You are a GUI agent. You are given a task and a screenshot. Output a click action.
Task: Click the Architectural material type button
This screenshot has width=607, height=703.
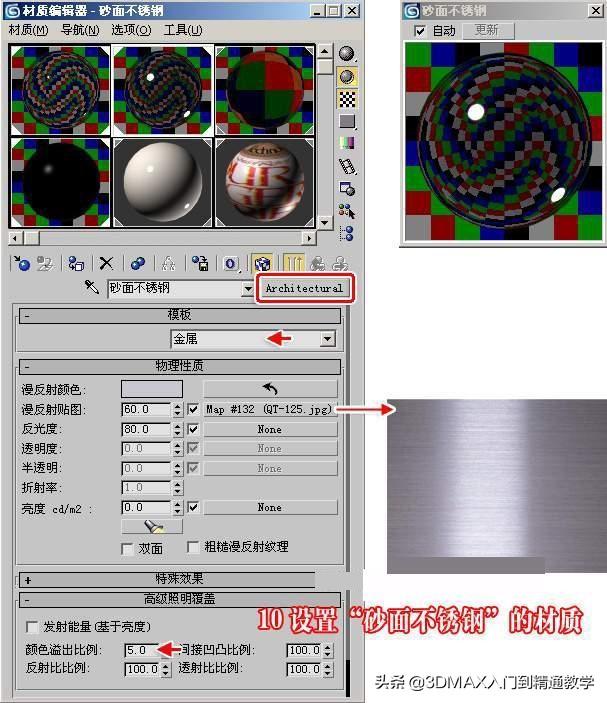point(304,288)
